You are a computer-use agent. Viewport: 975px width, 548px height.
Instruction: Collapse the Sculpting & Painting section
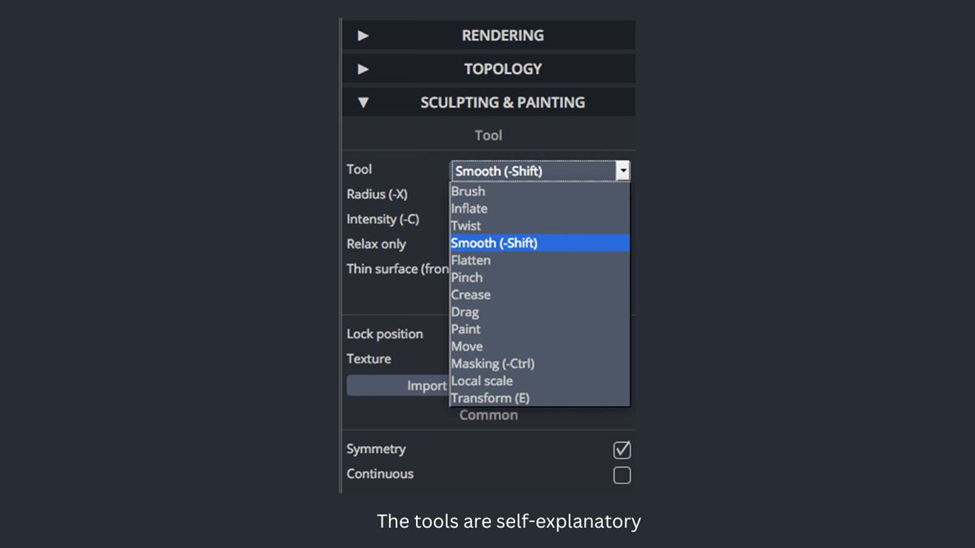click(489, 103)
